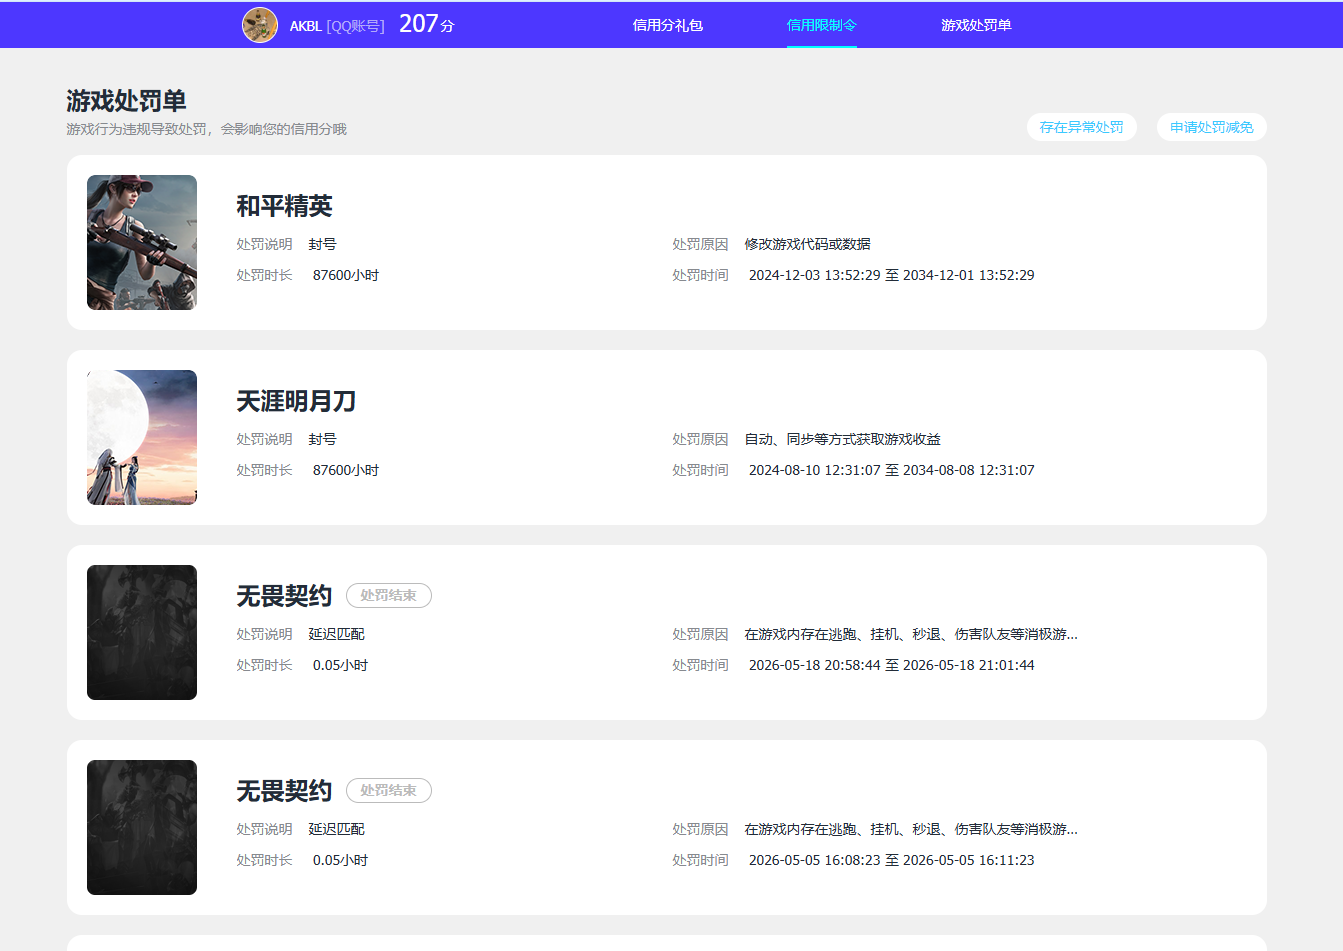The height and width of the screenshot is (951, 1343).
Task: Select the 游戏处罚单 tab
Action: coord(976,25)
